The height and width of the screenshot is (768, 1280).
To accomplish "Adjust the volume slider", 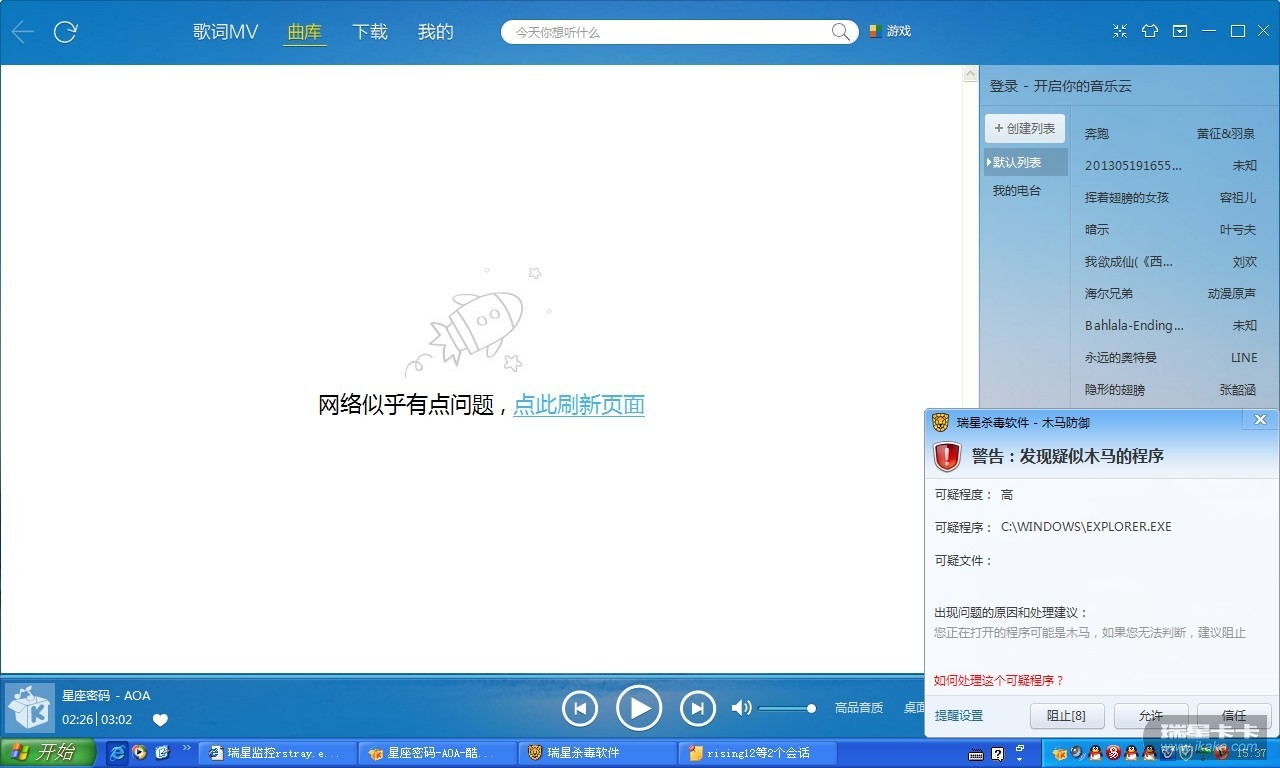I will 787,708.
